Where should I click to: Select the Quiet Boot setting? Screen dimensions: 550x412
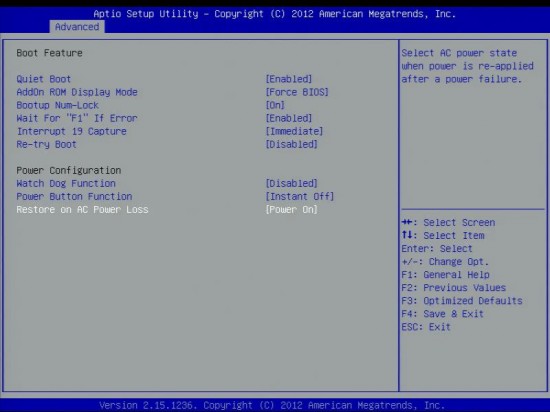pos(43,79)
